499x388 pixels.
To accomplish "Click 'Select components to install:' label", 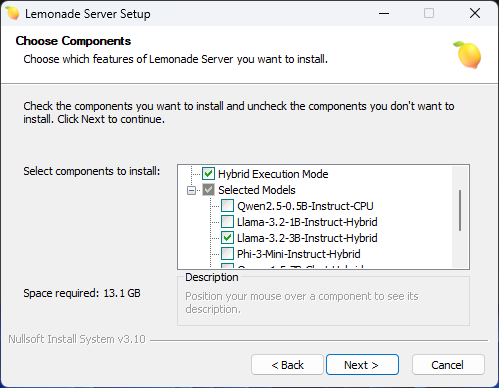I will tap(92, 171).
